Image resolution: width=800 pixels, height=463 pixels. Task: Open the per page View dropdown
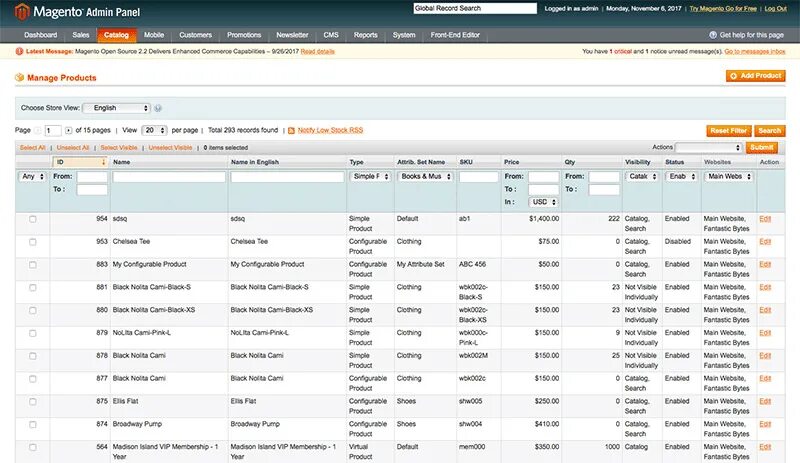tap(154, 131)
